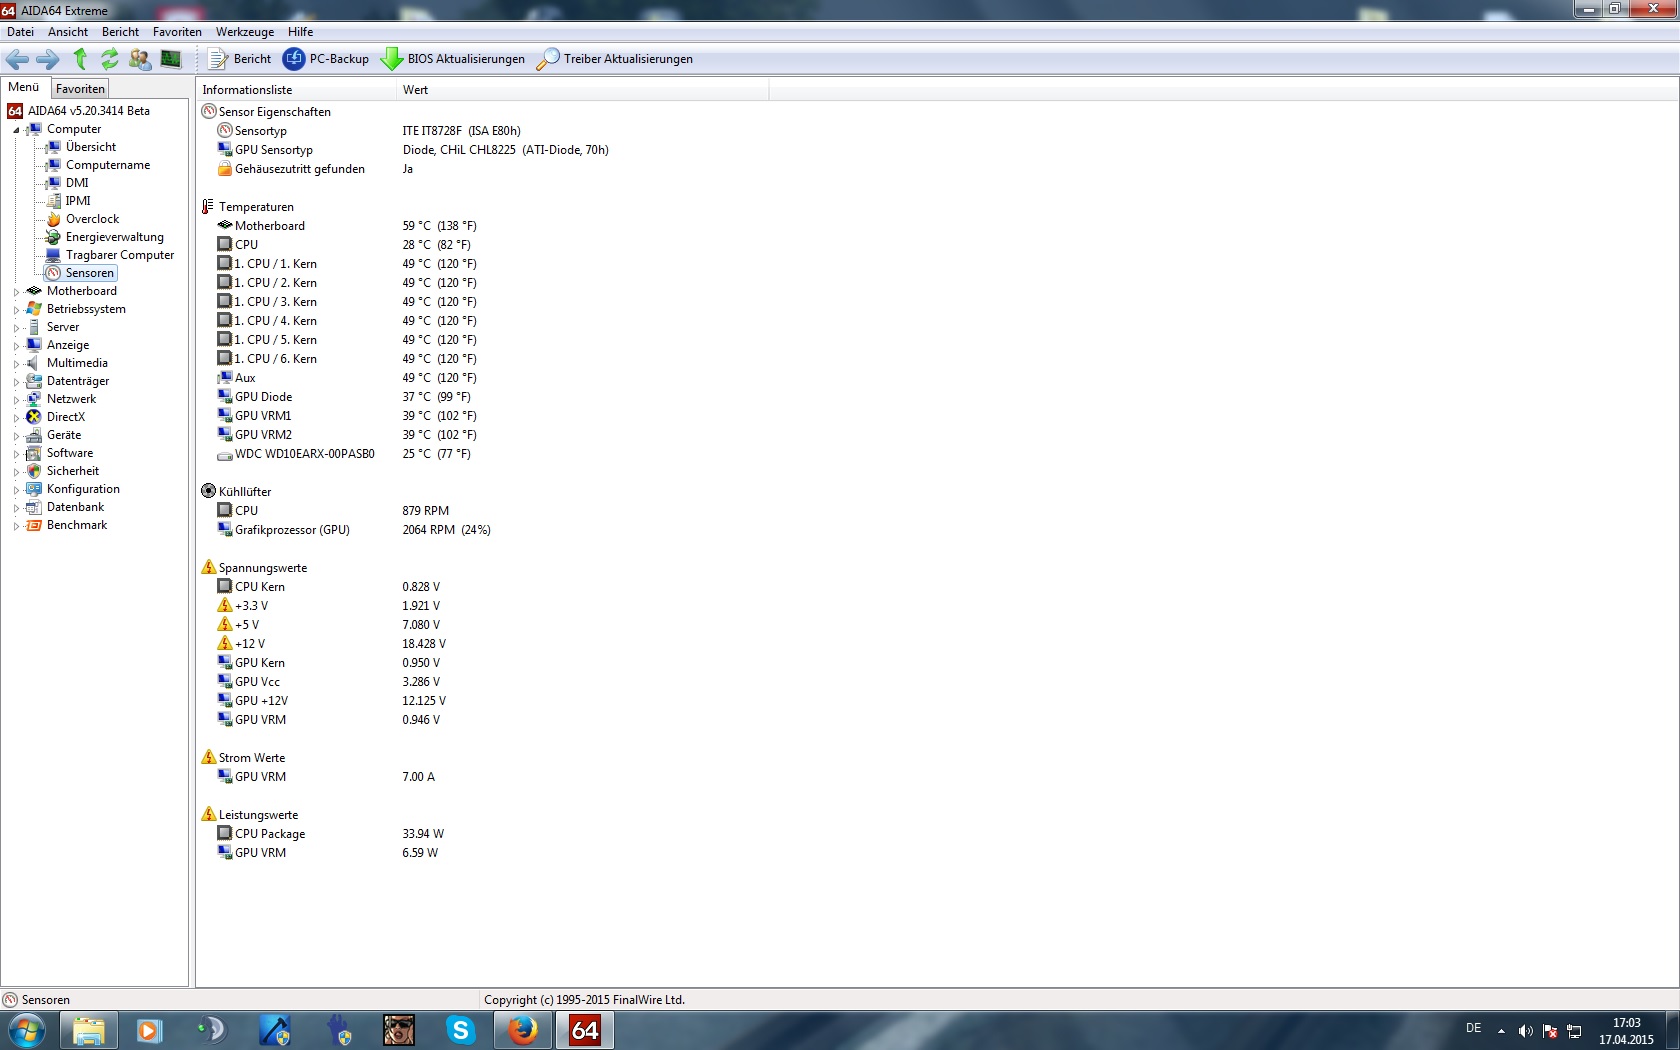
Task: Refresh the sensor page
Action: 109,59
